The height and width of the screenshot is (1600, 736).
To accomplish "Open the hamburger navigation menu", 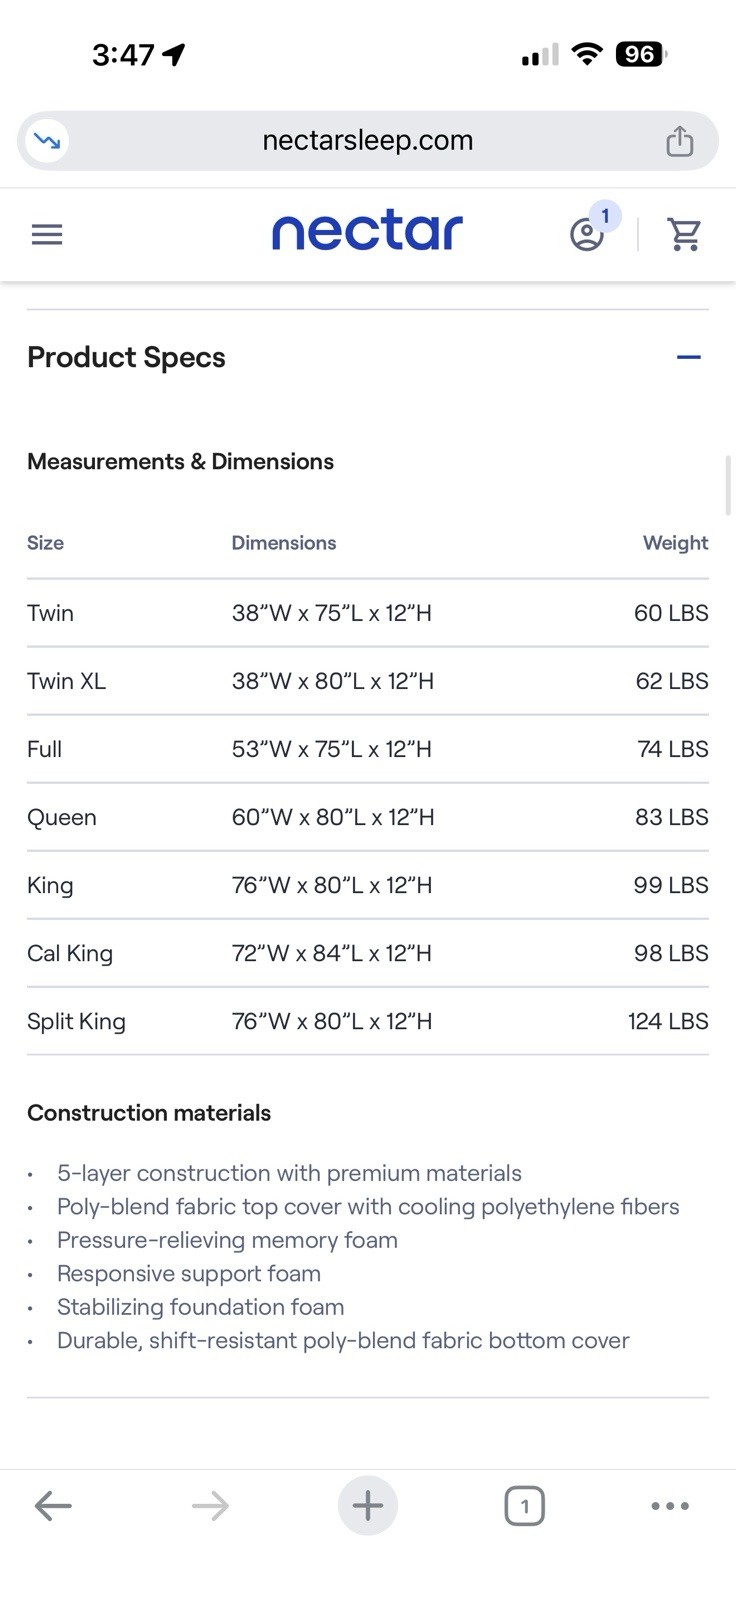I will (x=47, y=235).
